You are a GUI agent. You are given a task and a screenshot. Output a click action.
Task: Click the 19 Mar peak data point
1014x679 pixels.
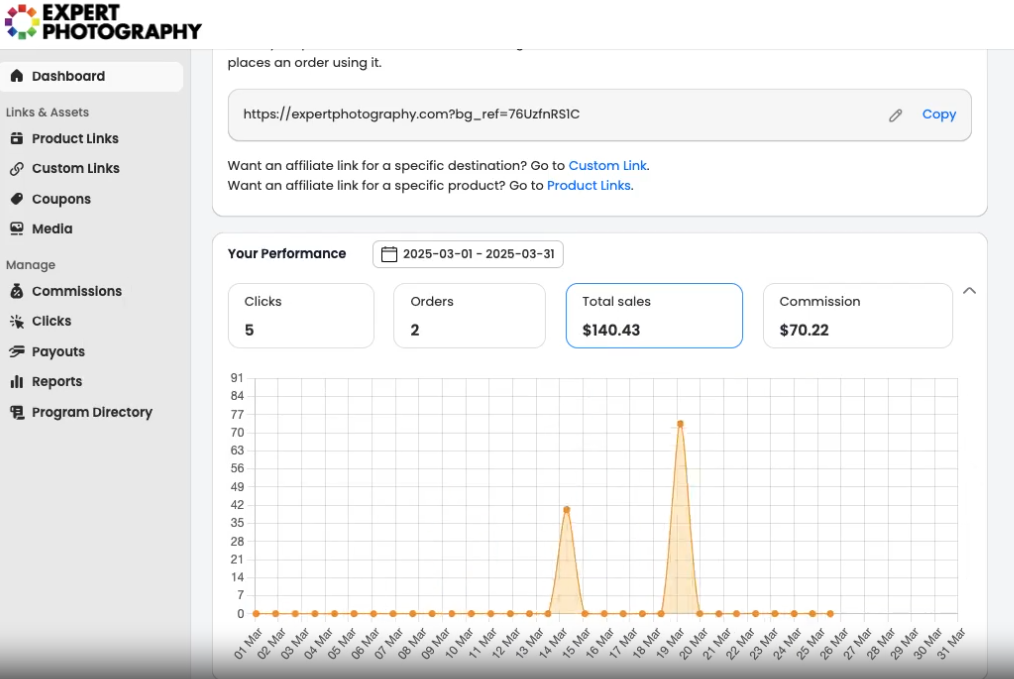click(680, 424)
